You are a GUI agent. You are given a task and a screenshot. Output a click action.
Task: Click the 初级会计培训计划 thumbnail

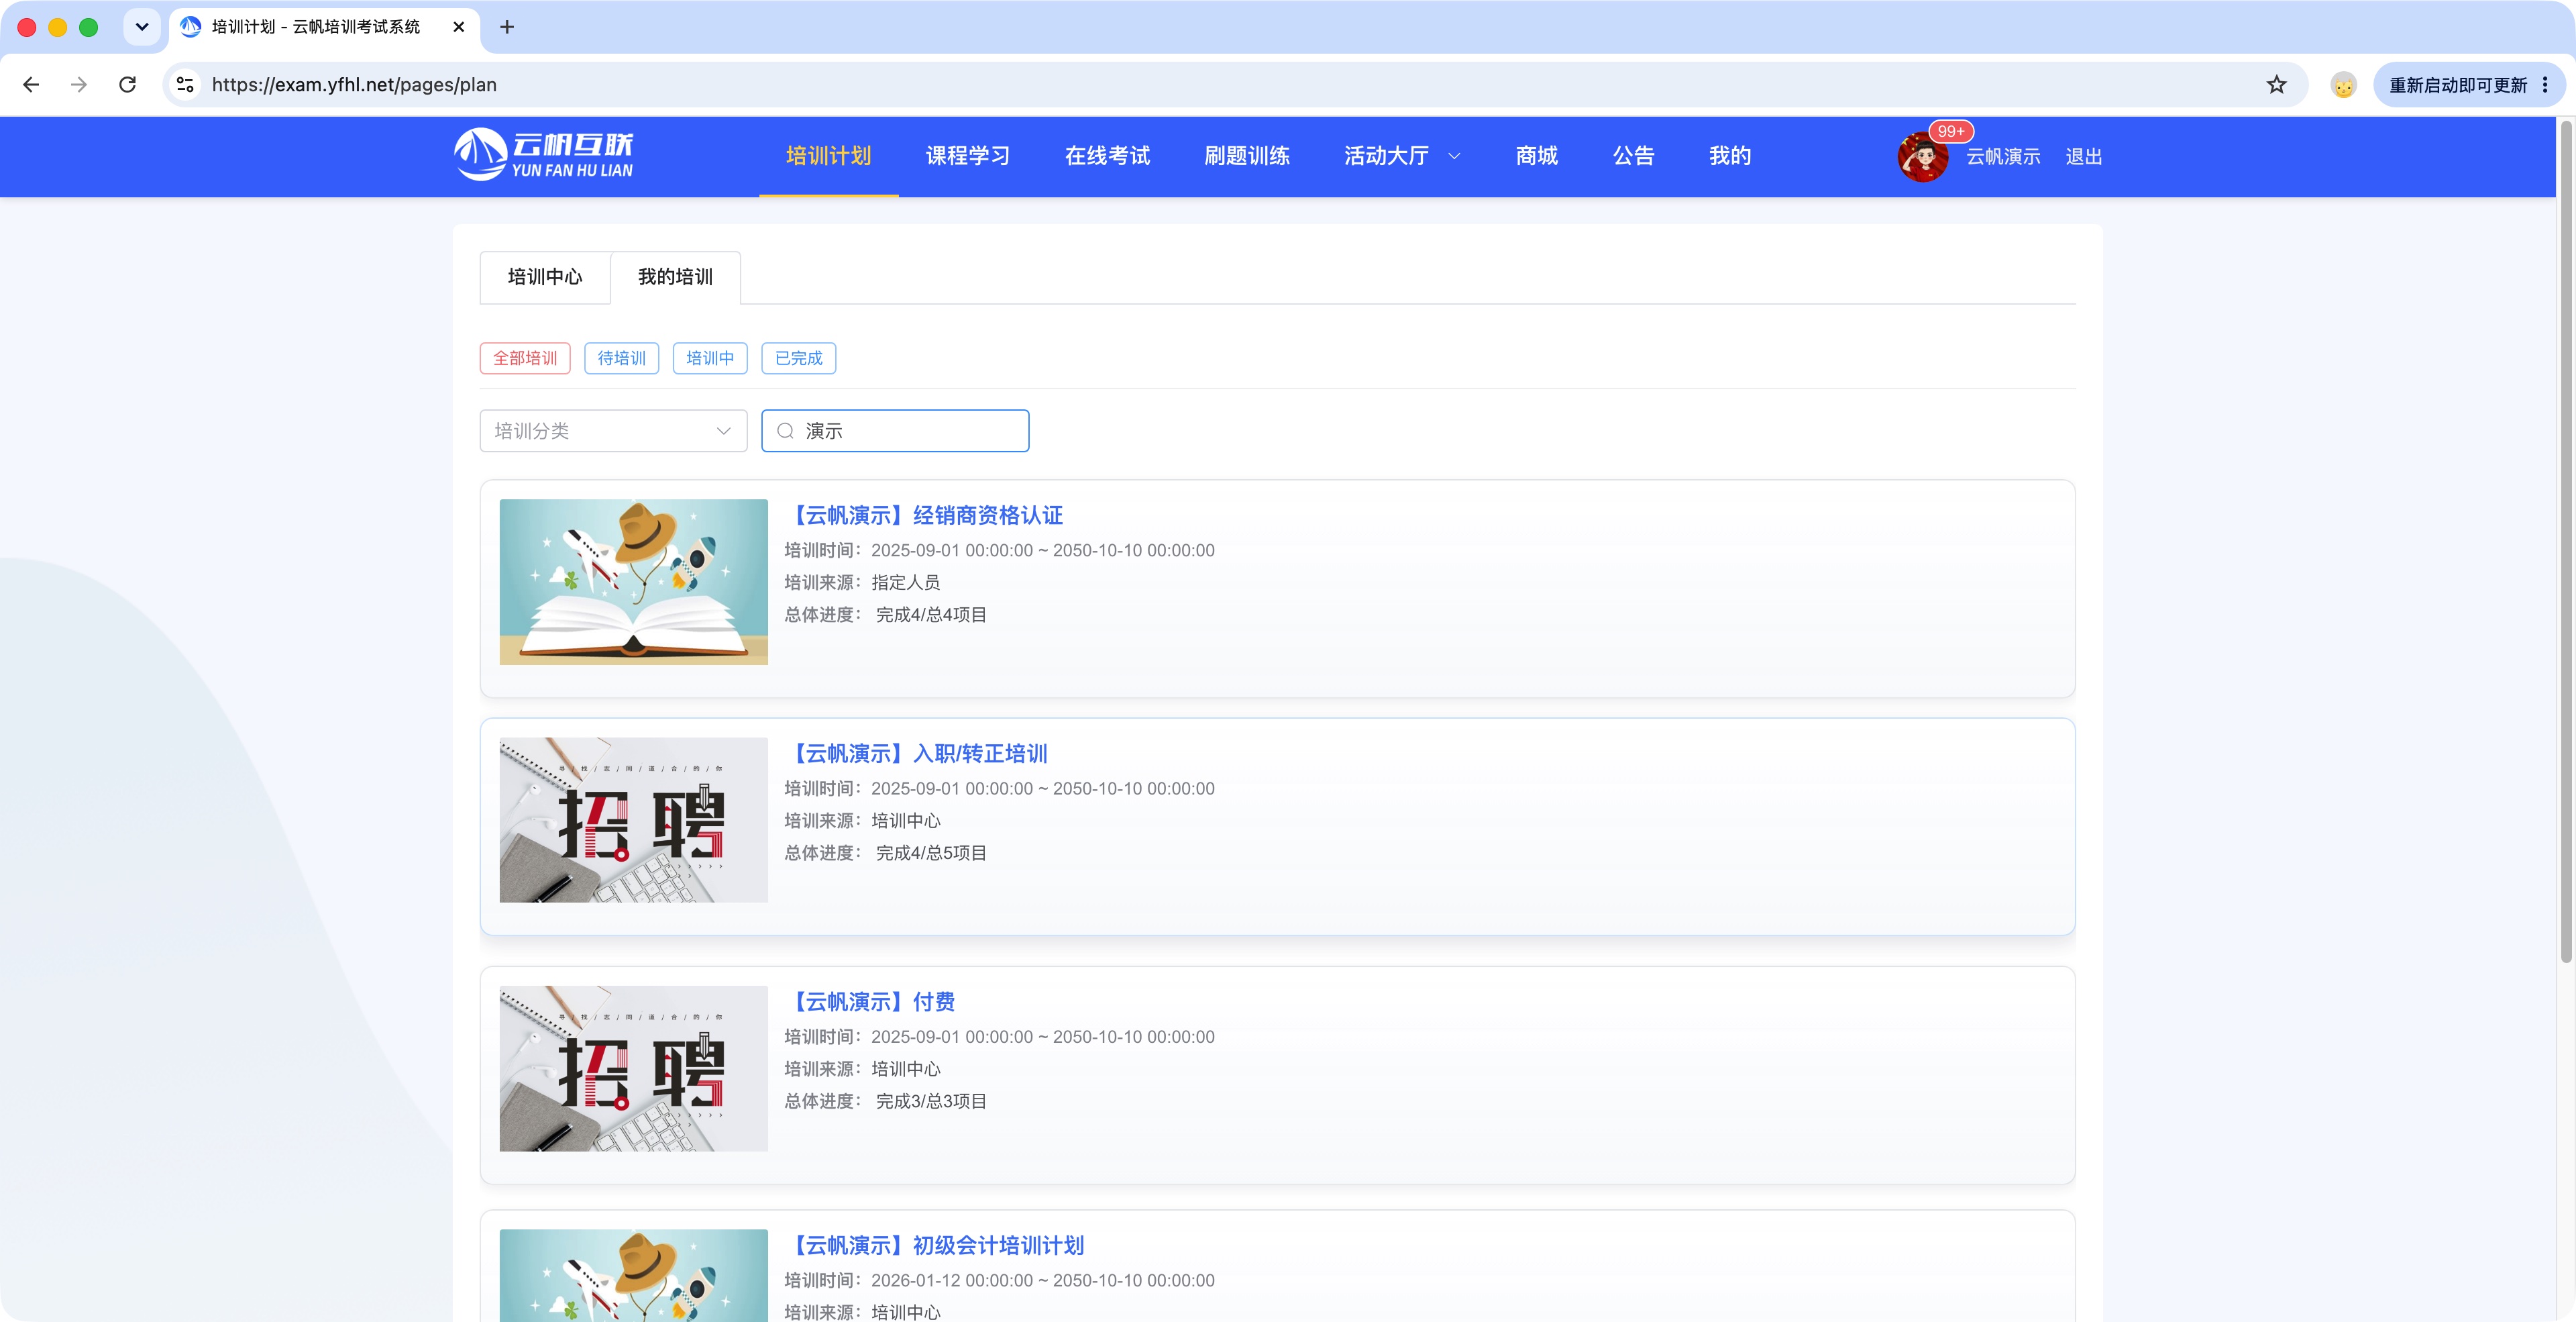tap(634, 1275)
